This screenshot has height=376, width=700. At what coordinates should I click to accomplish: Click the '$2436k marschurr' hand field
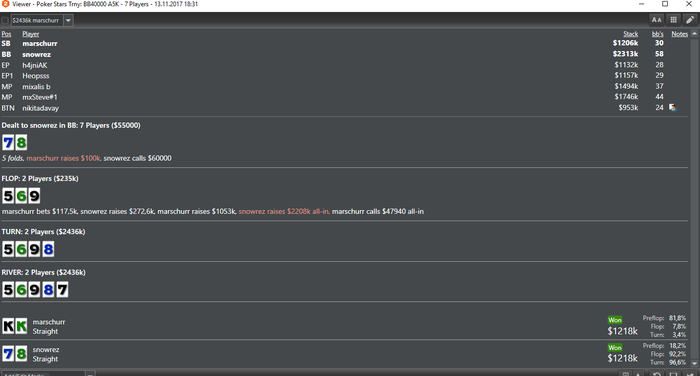click(x=37, y=20)
